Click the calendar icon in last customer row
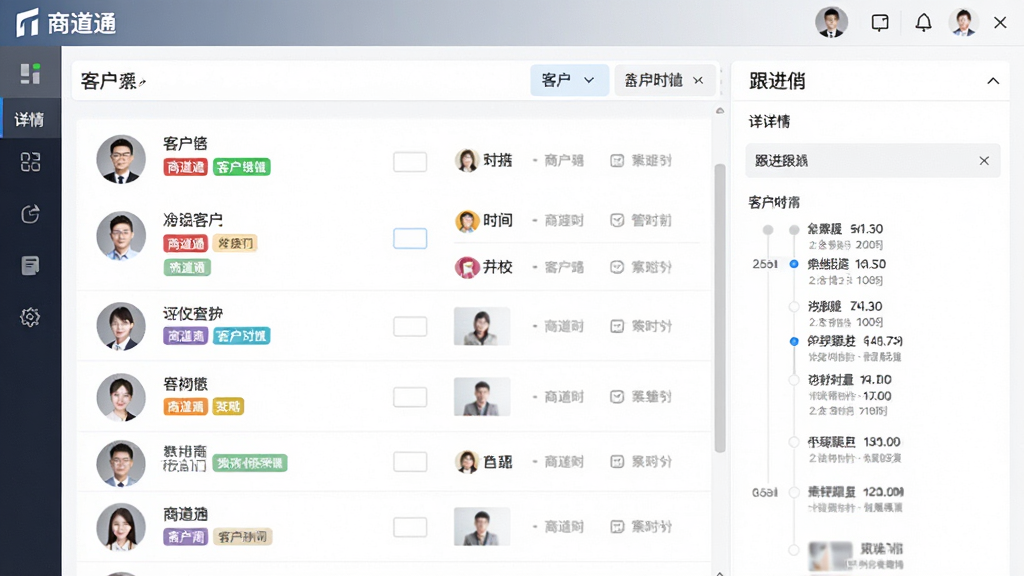The image size is (1024, 576). pyautogui.click(x=617, y=526)
